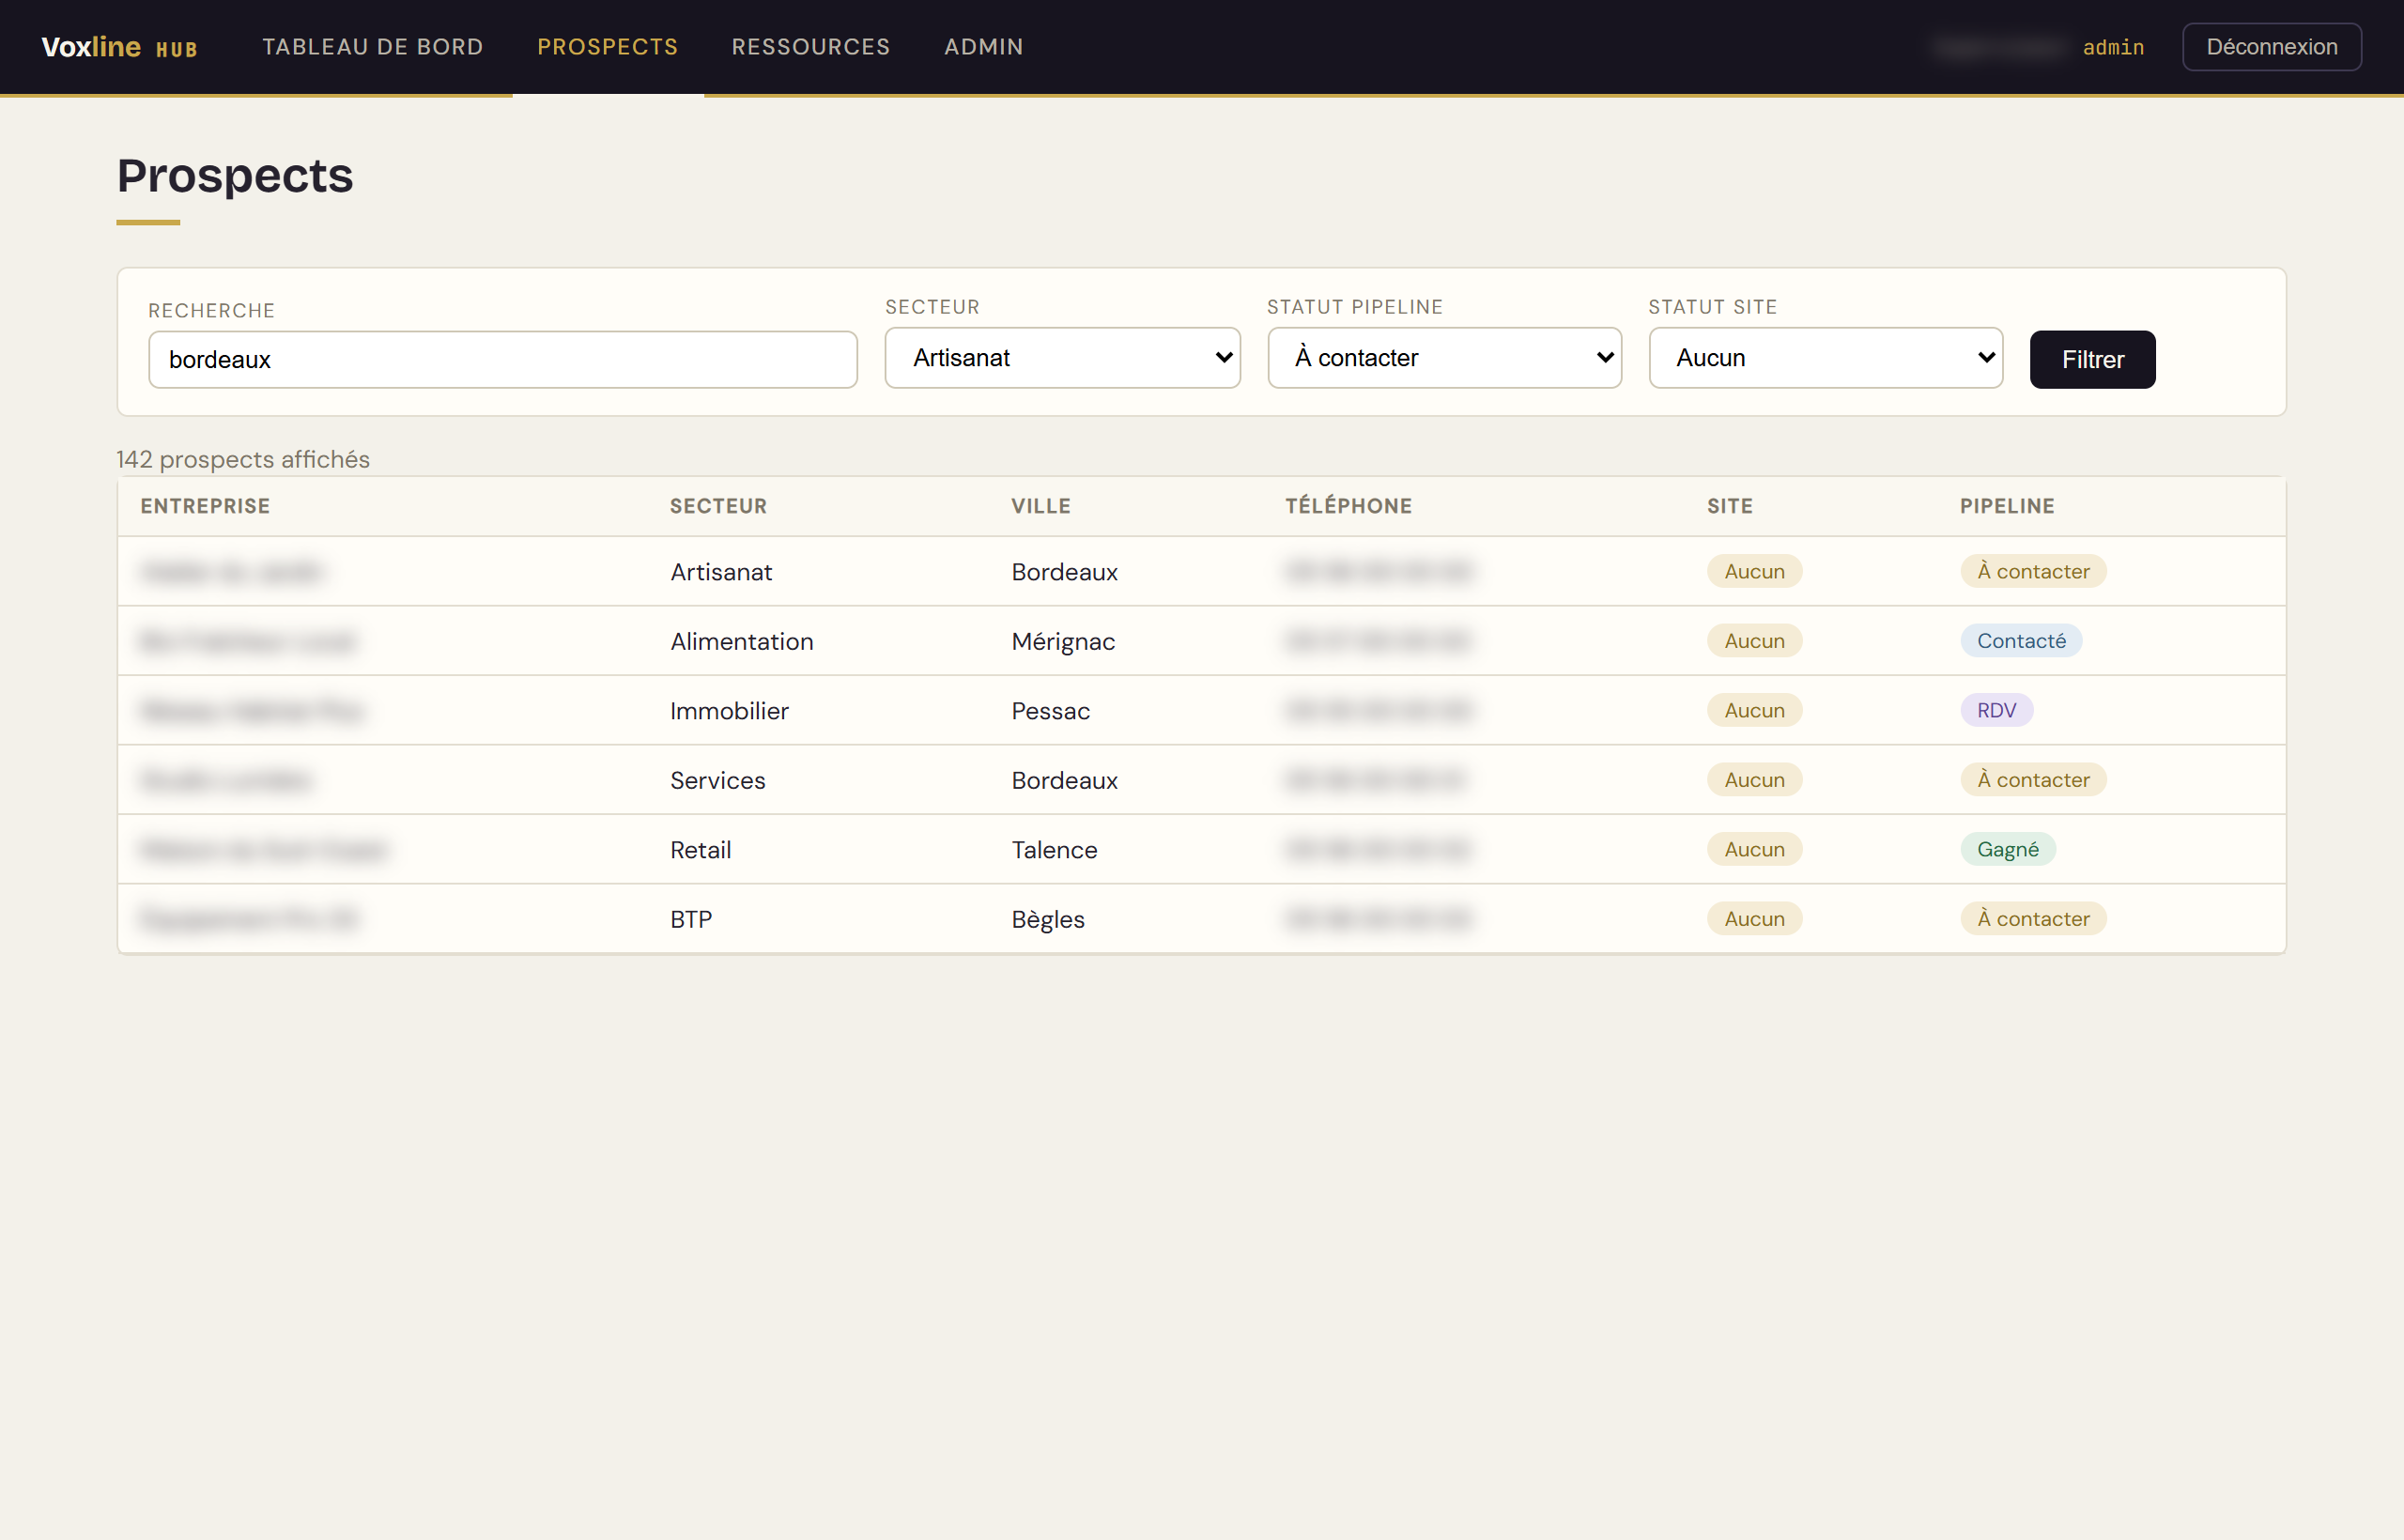Click Bordeaux in the Artisanat row

tap(1064, 571)
